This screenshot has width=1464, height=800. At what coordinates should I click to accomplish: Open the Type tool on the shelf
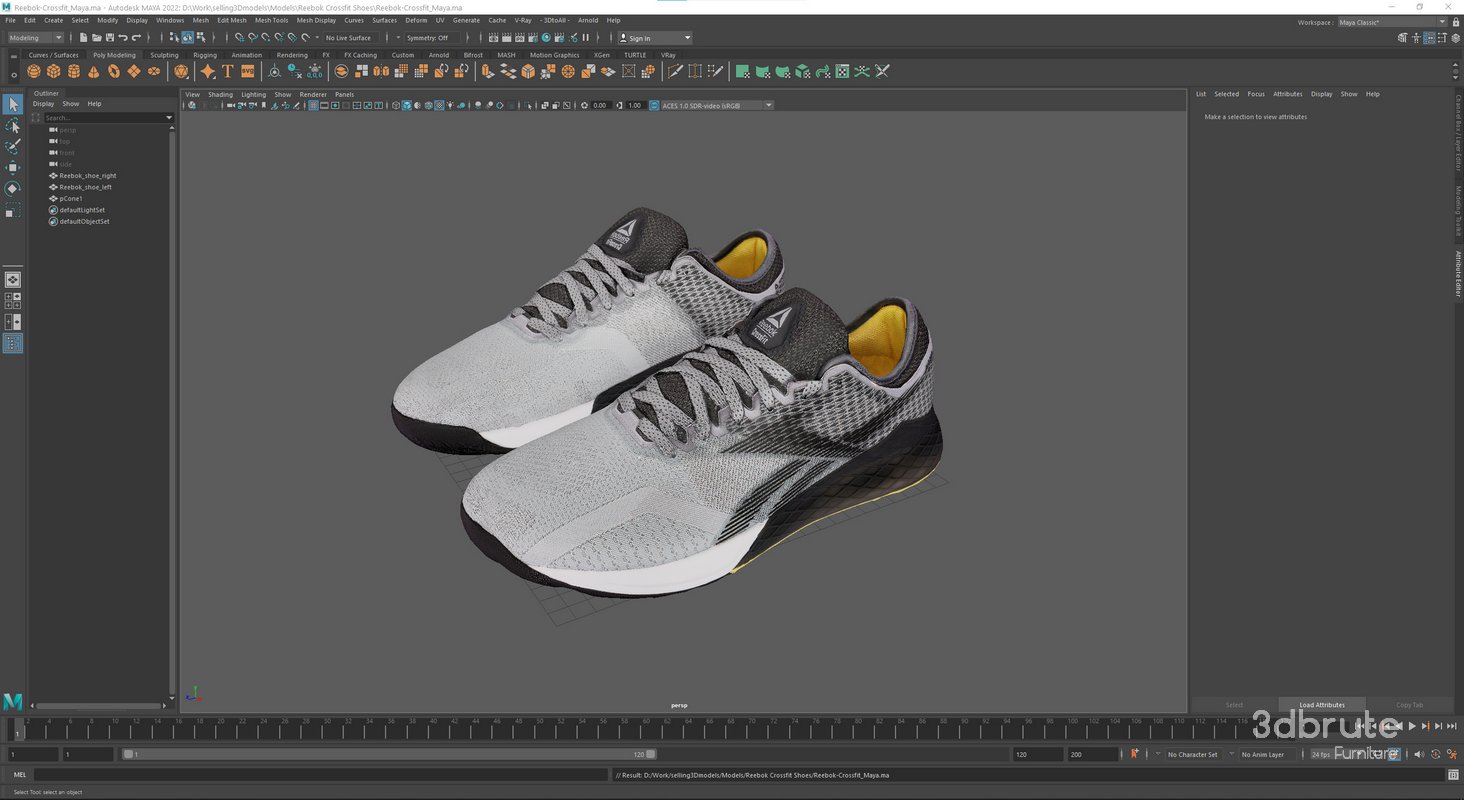228,71
